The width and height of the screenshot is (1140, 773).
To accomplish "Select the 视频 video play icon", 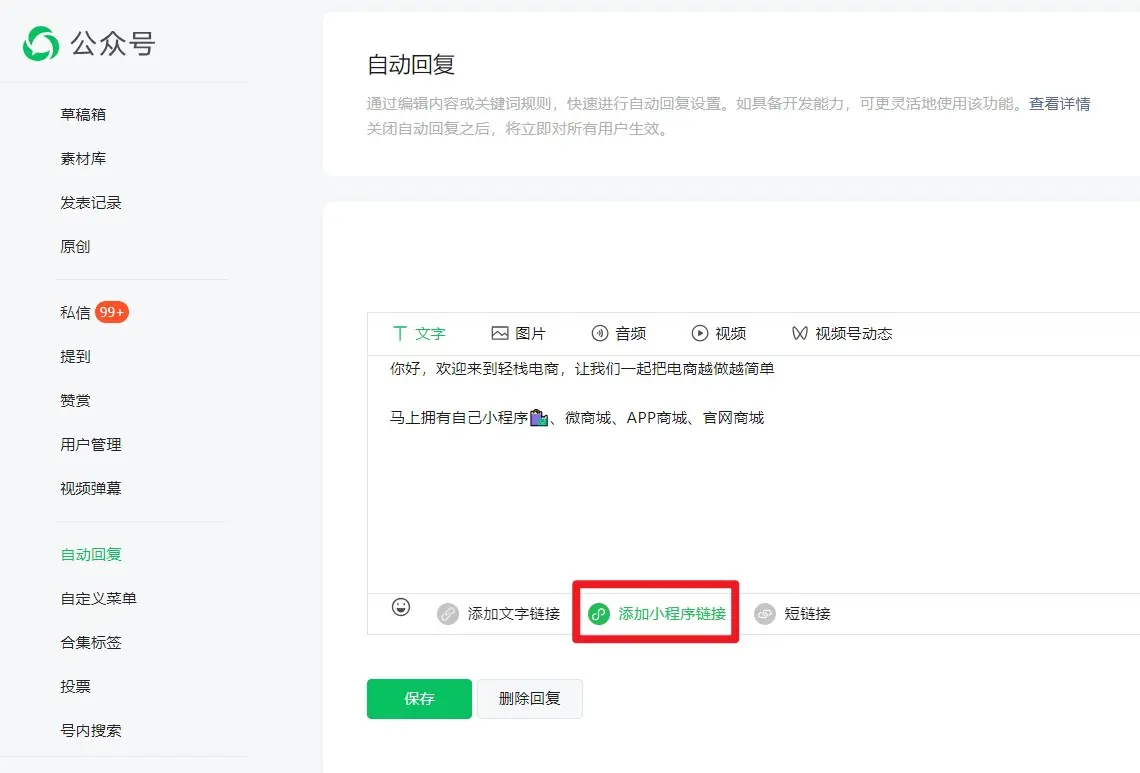I will coord(700,333).
